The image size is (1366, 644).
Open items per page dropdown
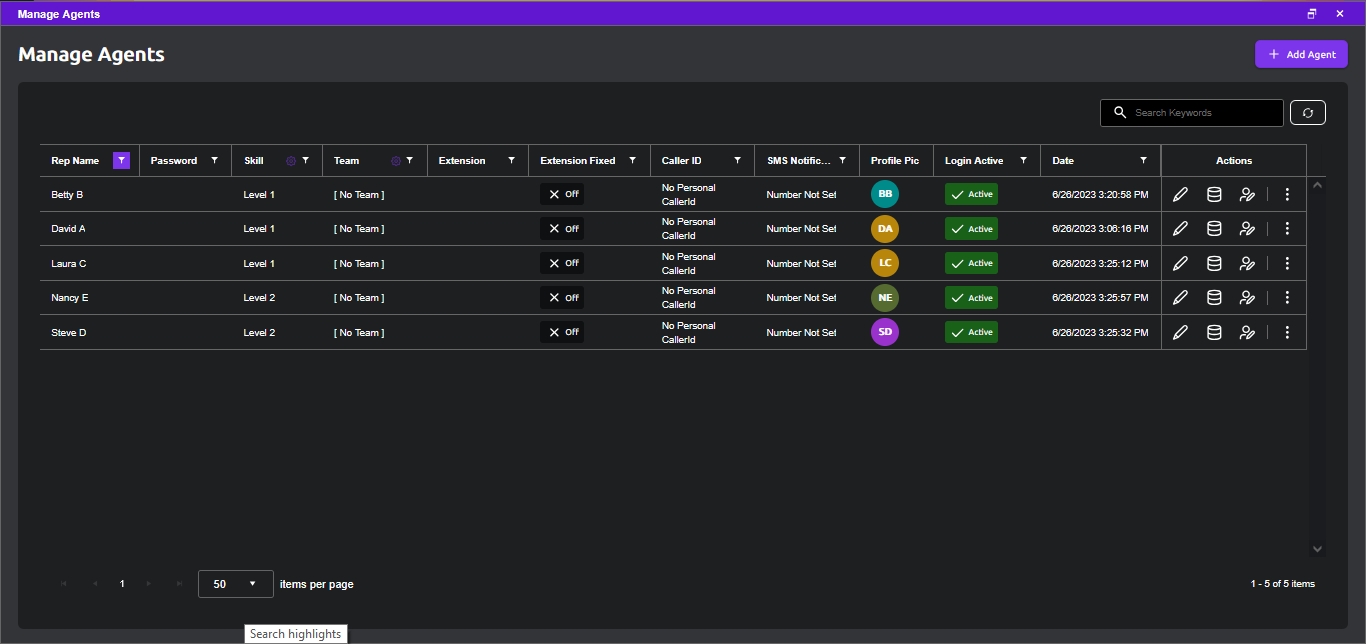point(236,584)
